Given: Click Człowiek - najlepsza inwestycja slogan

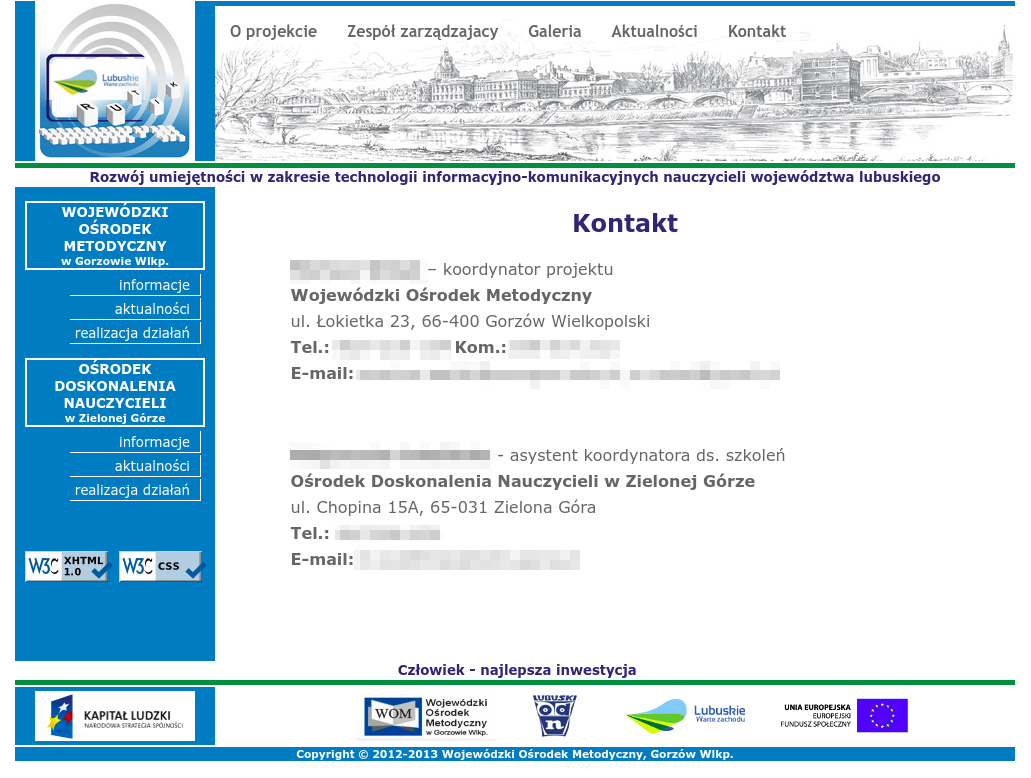Looking at the screenshot, I should click(x=517, y=669).
